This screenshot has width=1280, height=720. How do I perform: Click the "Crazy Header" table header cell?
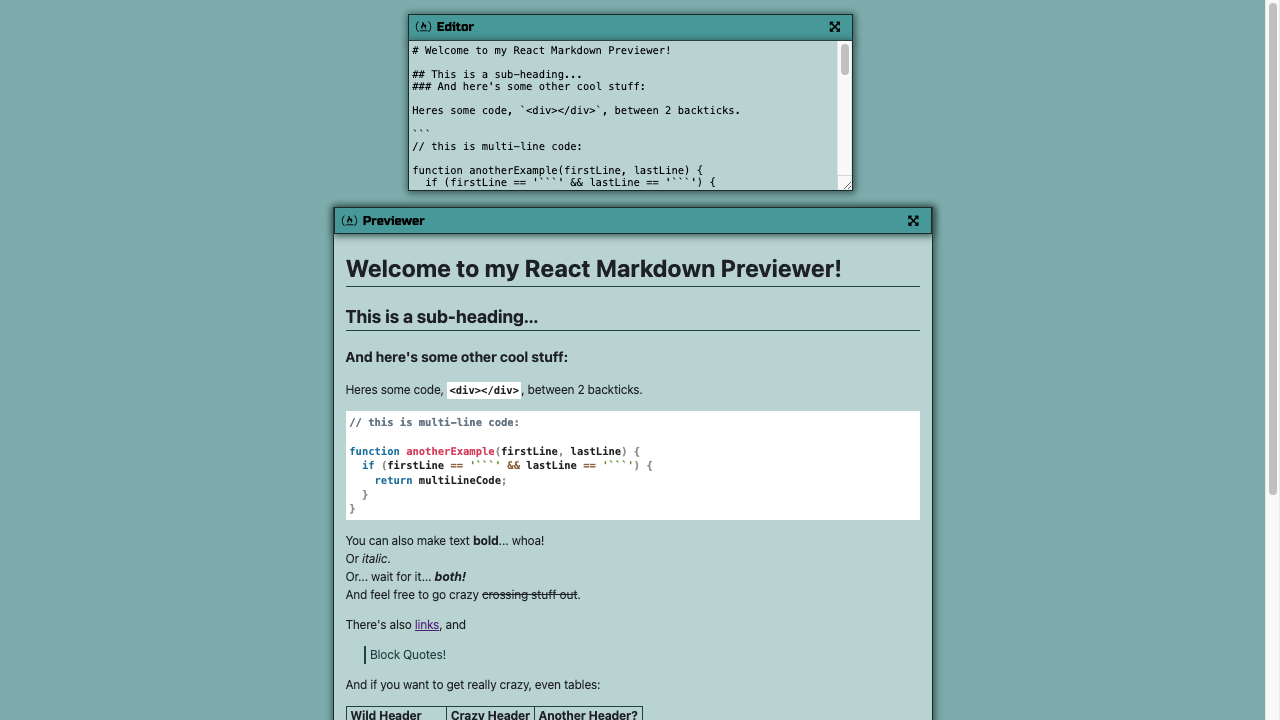(490, 714)
